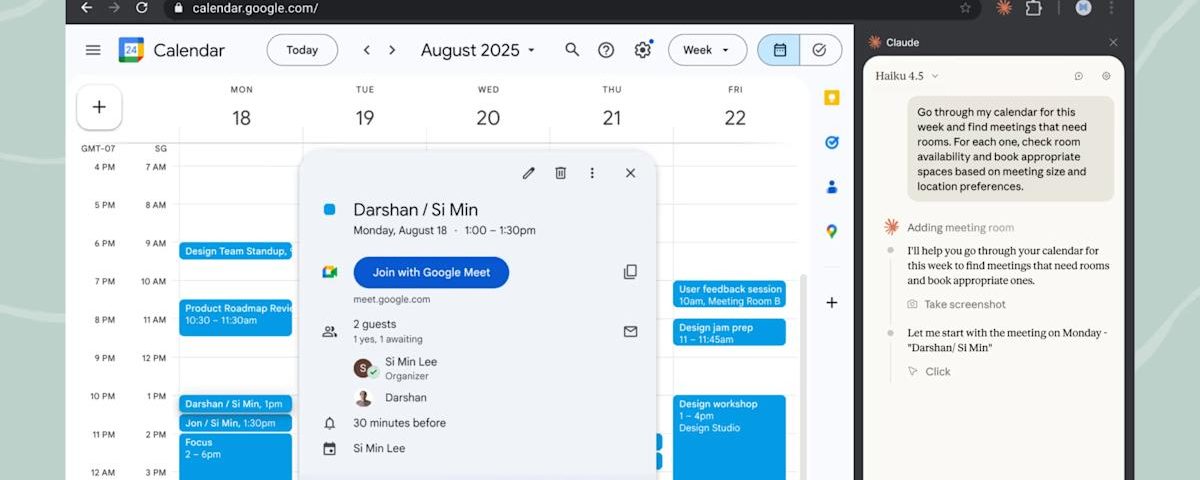The width and height of the screenshot is (1200, 480).
Task: Open Google Maps side panel icon
Action: tap(831, 232)
